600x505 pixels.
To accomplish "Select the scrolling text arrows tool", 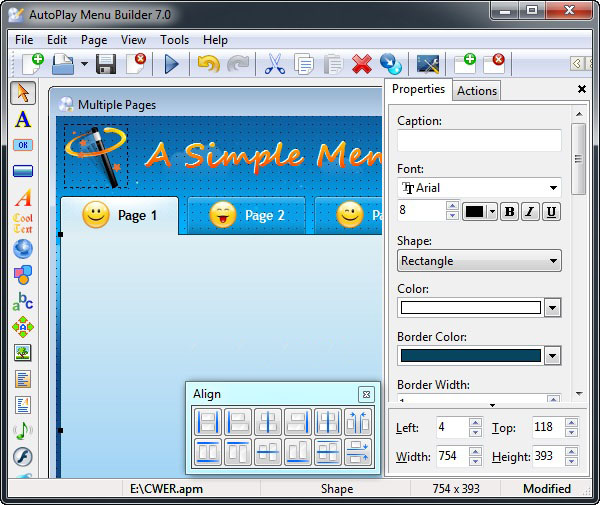I will 23,327.
